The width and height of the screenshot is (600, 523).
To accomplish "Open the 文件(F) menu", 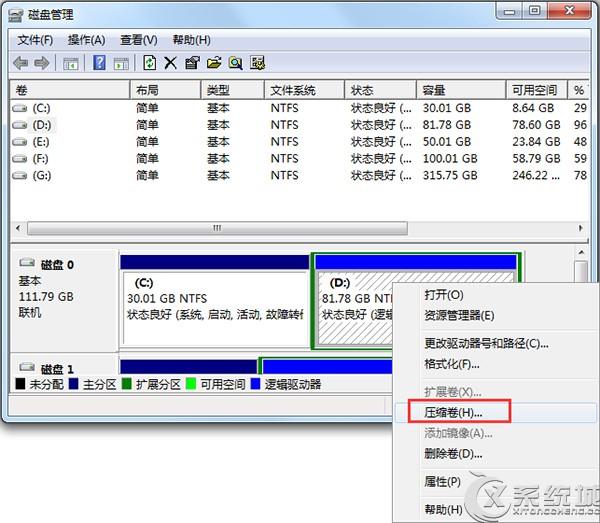I will [35, 40].
